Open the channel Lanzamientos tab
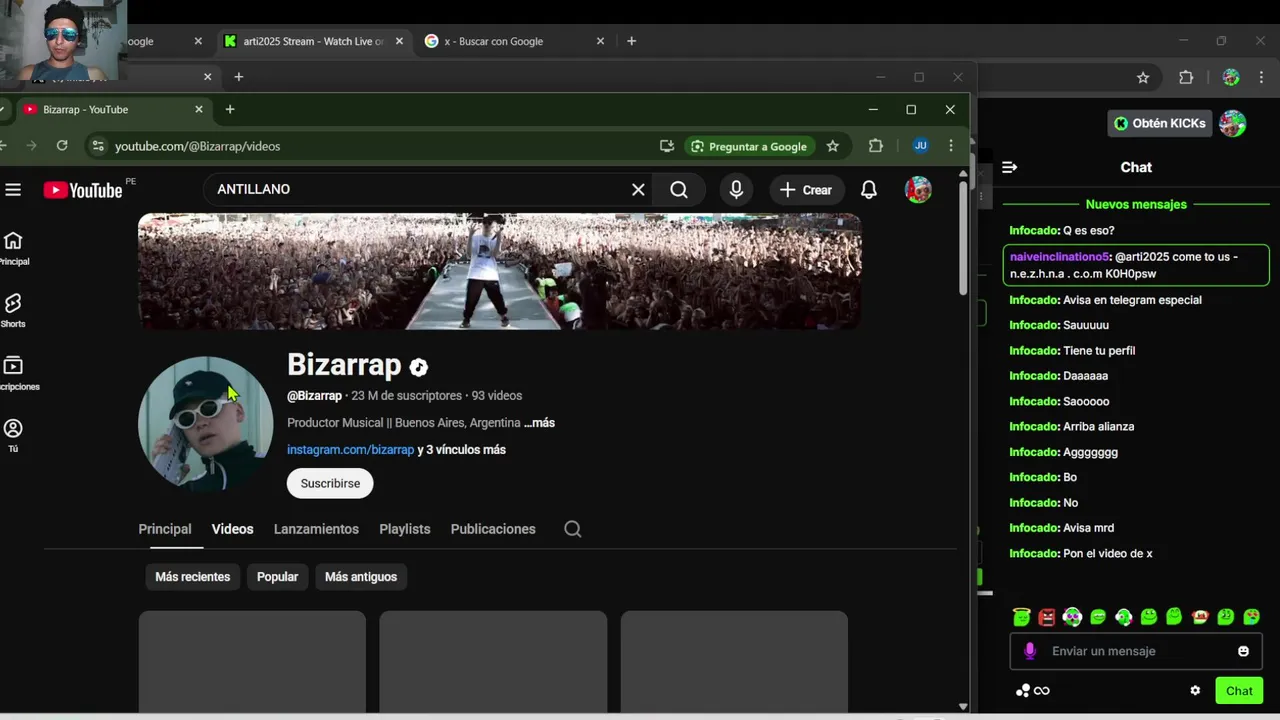The width and height of the screenshot is (1280, 720). pos(316,529)
